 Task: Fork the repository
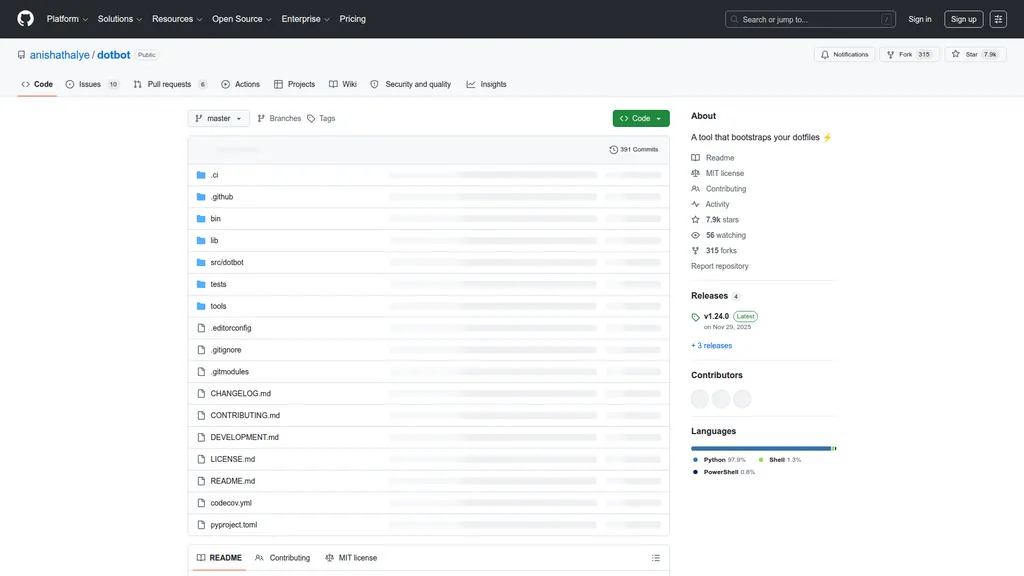tap(909, 54)
